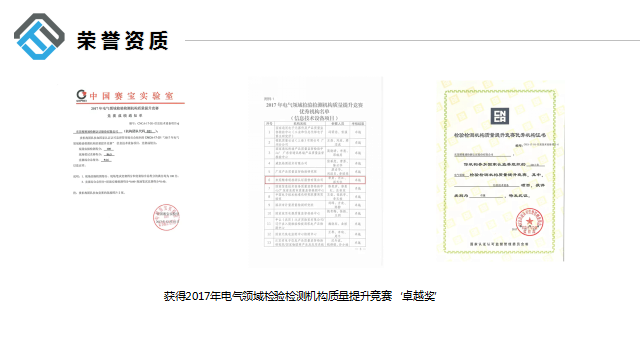Screen dimensions: 640x360
Task: Open the green-bordered CNCA certificate image
Action: [x=500, y=171]
